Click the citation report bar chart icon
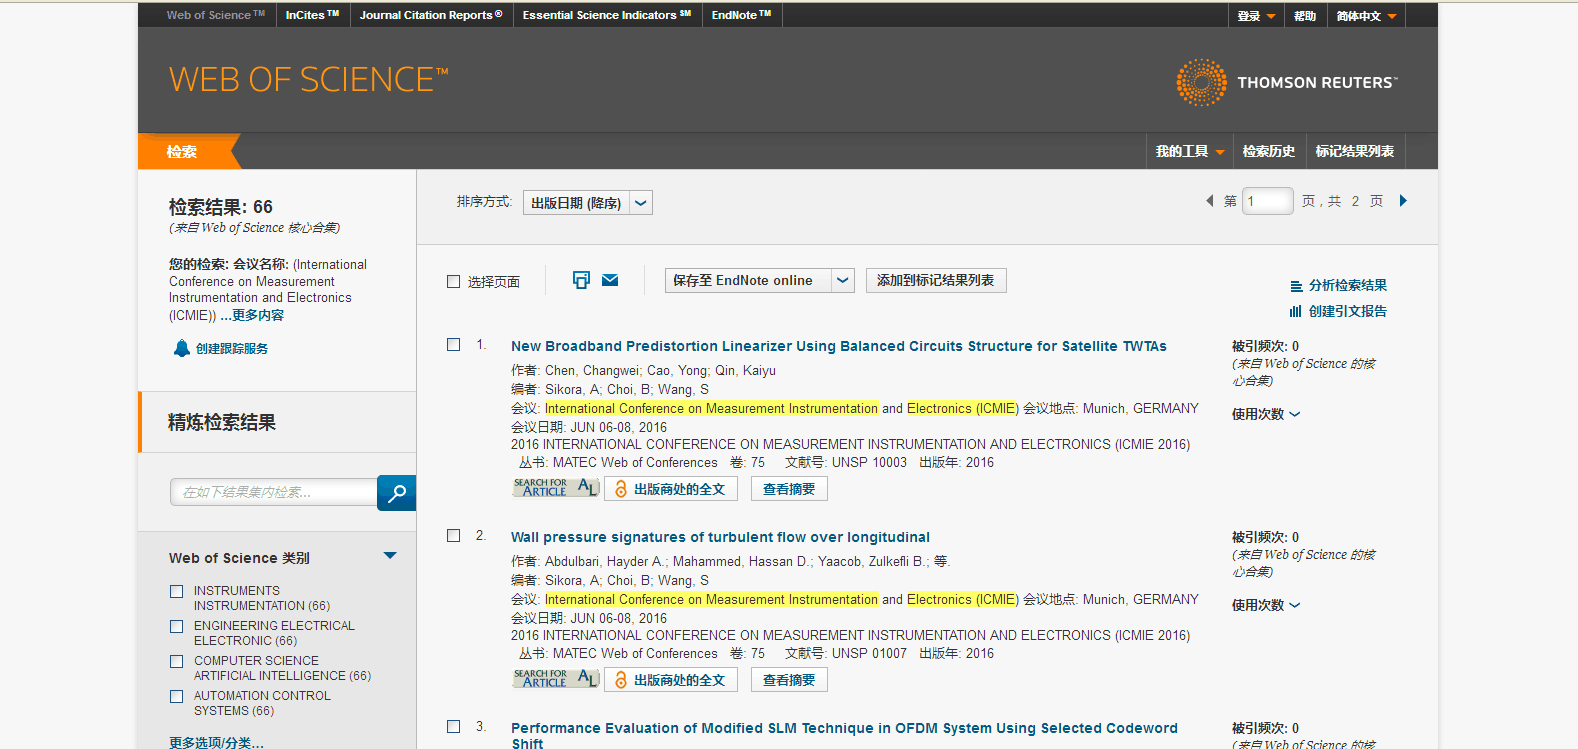This screenshot has height=749, width=1578. coord(1296,311)
